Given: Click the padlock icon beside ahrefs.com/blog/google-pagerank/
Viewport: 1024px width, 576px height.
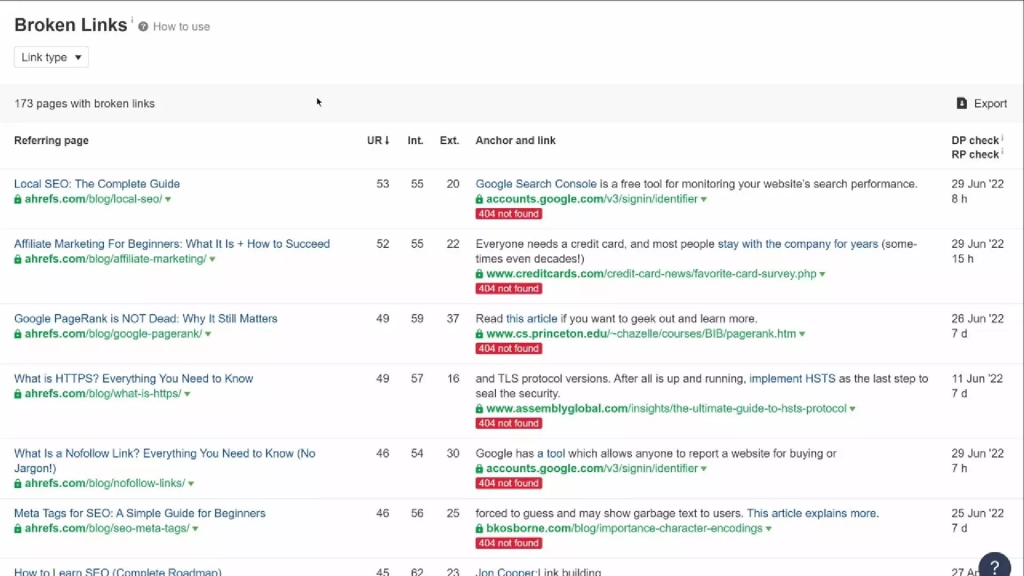Looking at the screenshot, I should (x=18, y=334).
